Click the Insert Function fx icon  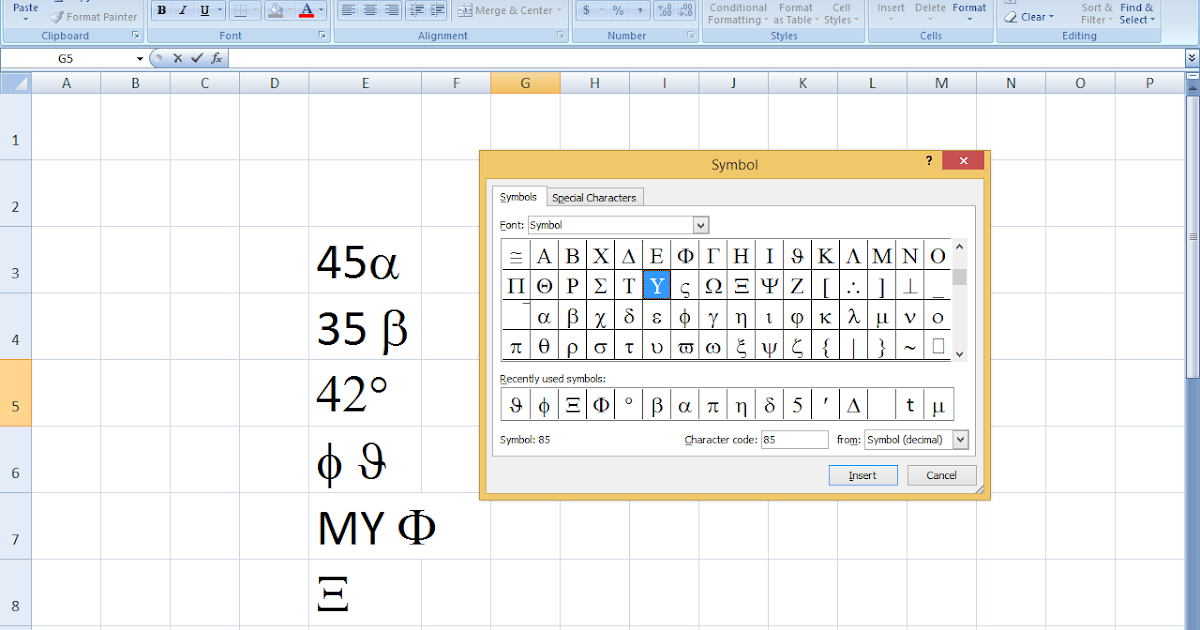(217, 58)
